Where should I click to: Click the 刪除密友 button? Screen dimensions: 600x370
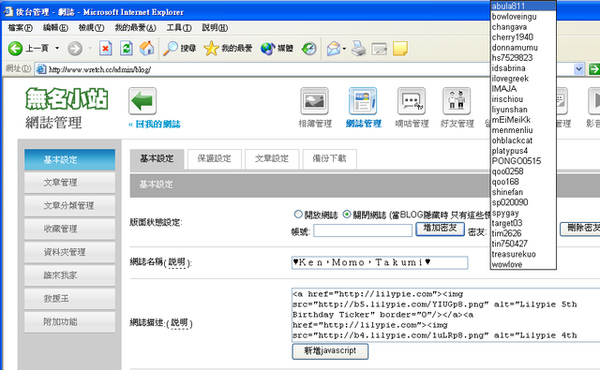coord(581,229)
